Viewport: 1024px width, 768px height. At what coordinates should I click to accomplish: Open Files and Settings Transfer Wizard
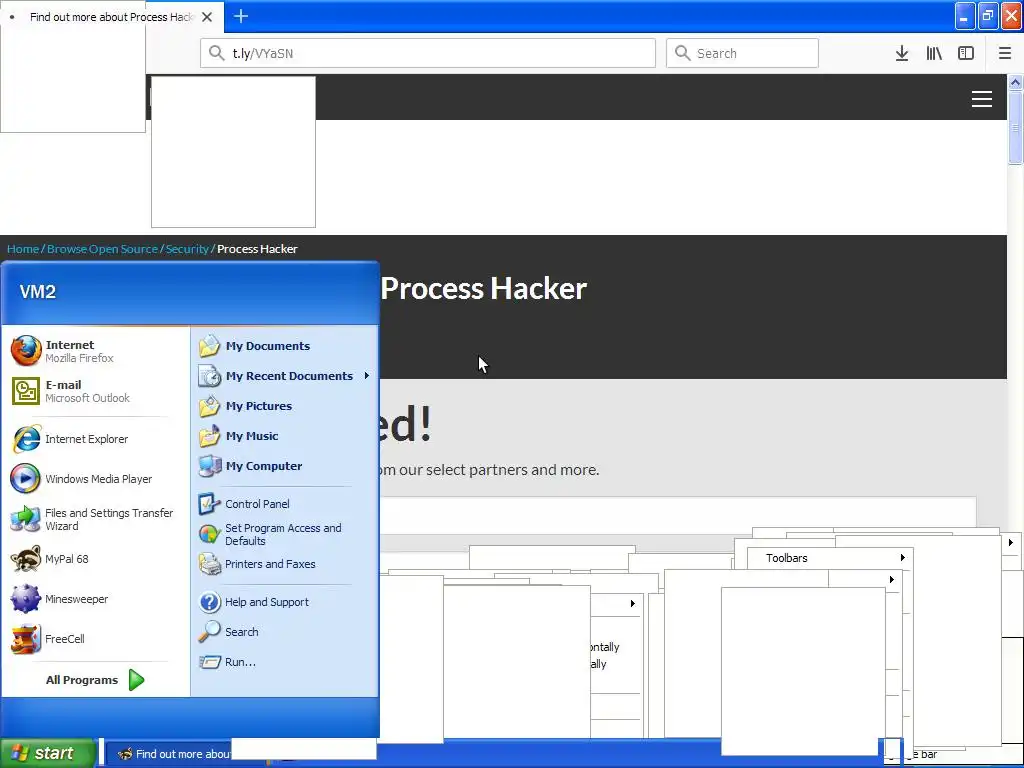93,519
